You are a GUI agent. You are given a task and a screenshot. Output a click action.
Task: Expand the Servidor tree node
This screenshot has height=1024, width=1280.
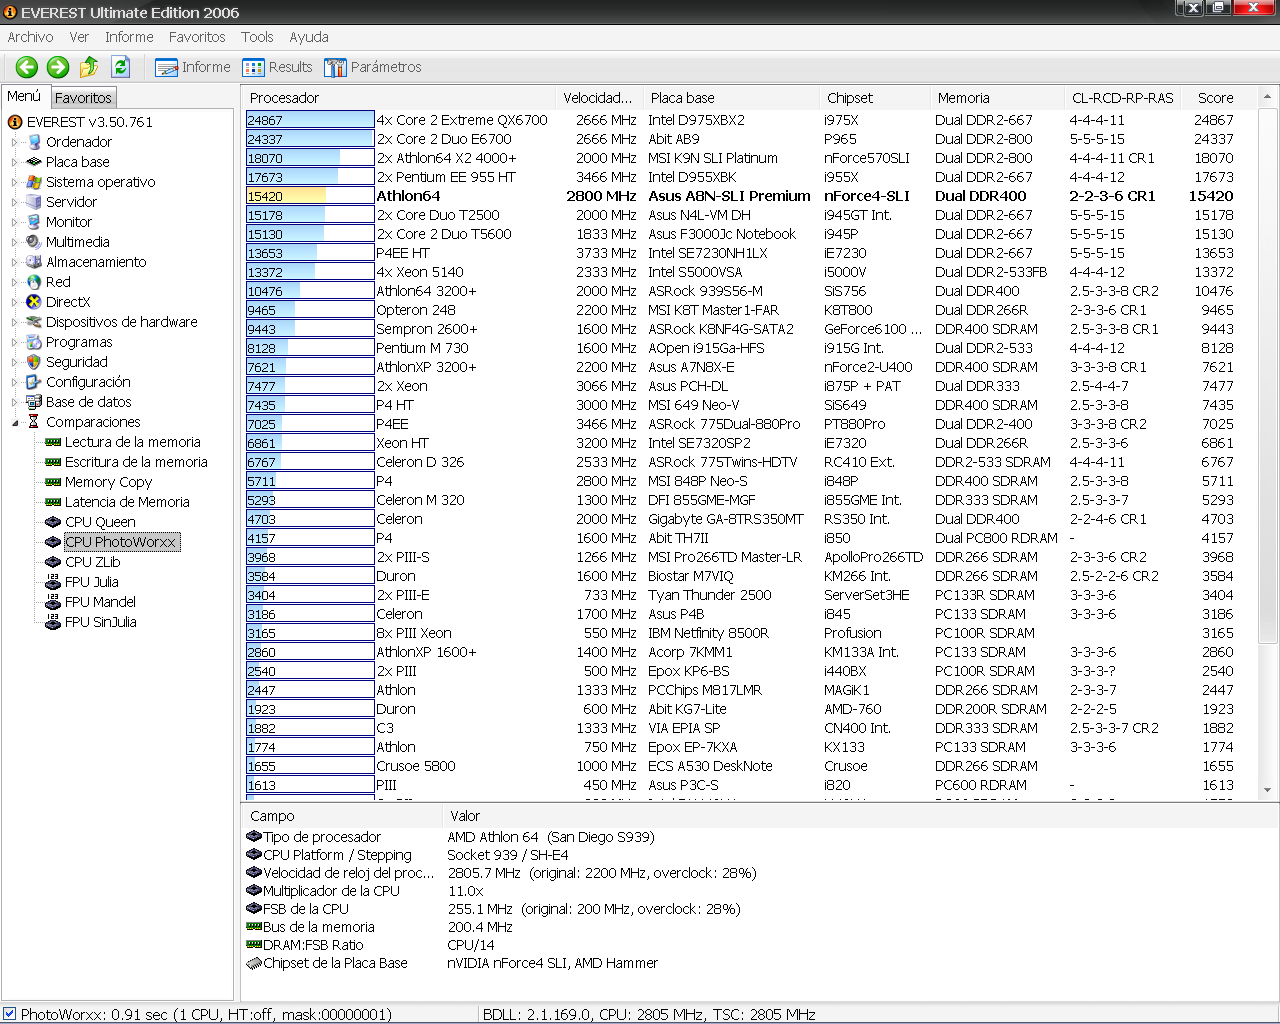pos(15,202)
